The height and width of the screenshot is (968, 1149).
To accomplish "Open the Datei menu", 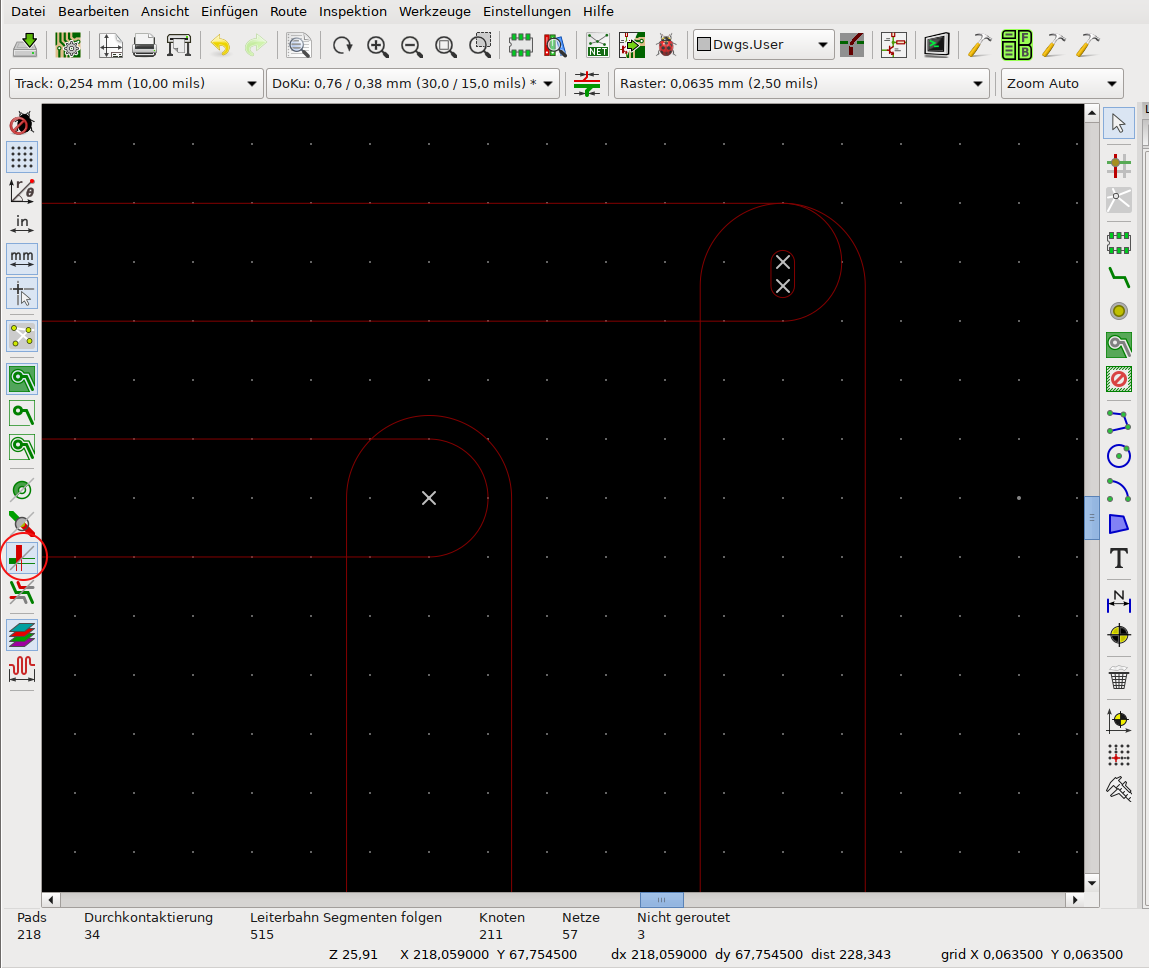I will (x=28, y=11).
